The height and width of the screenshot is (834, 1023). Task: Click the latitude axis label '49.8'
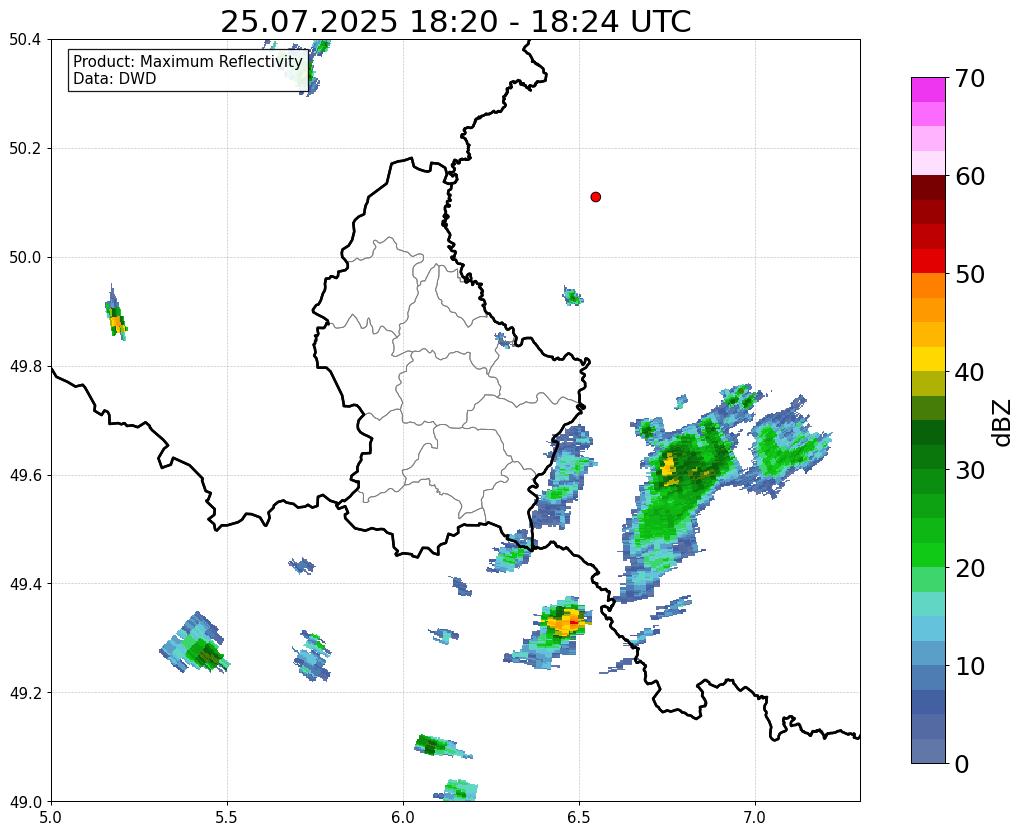[x=25, y=367]
